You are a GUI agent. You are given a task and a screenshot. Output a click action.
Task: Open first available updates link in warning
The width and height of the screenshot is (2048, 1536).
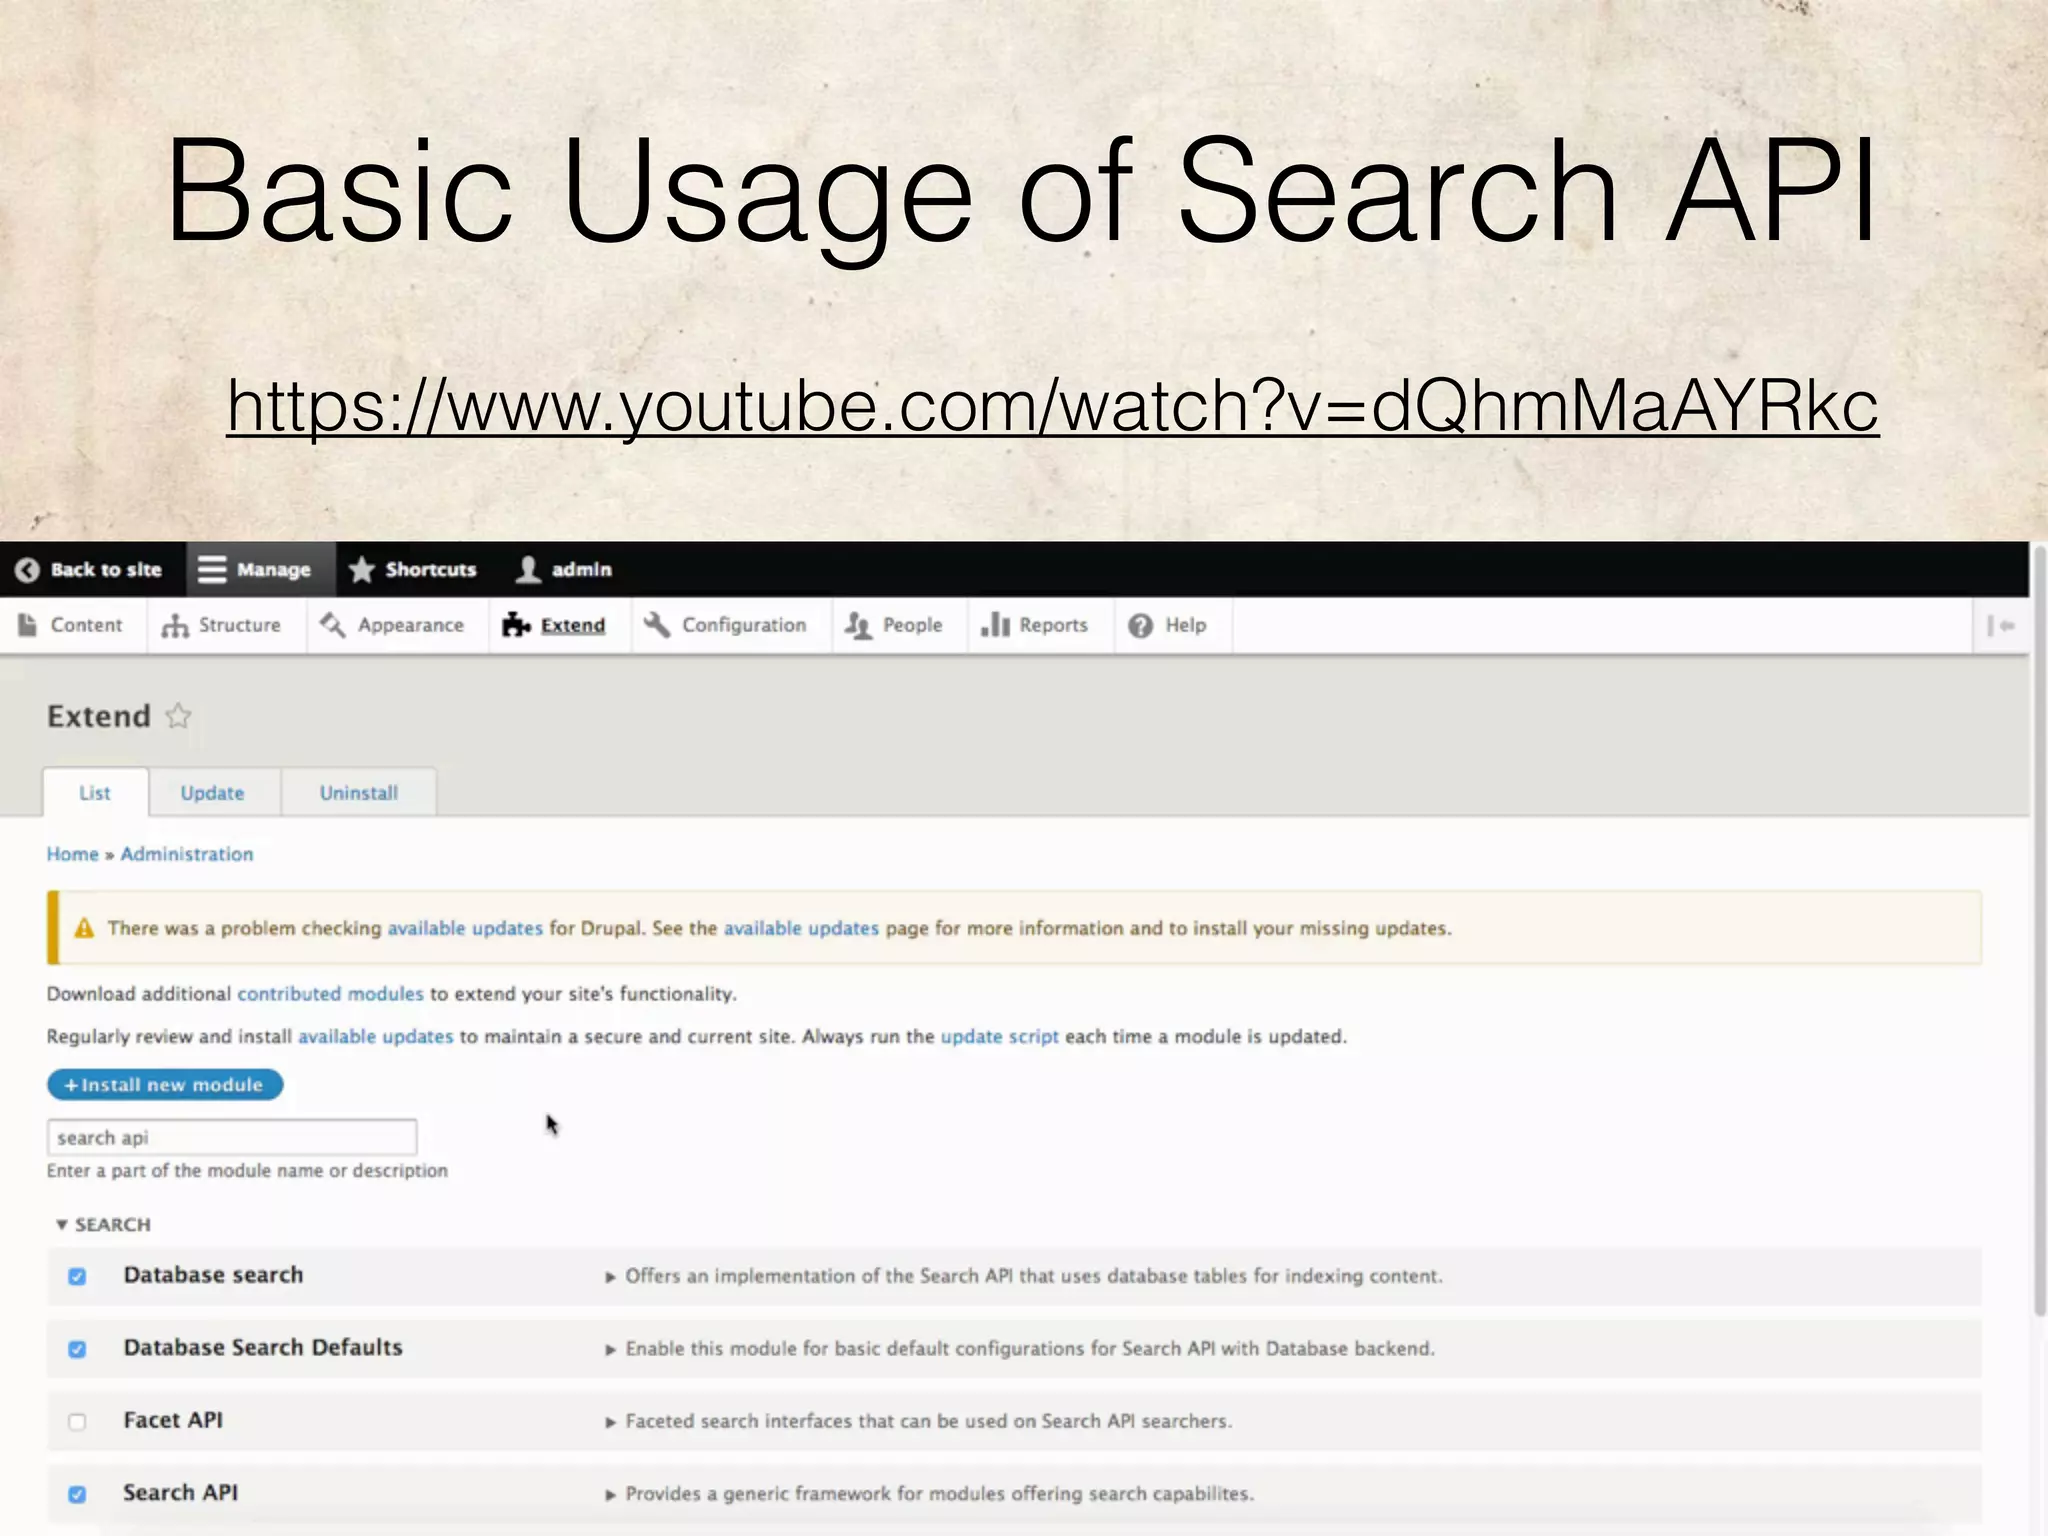(x=465, y=928)
